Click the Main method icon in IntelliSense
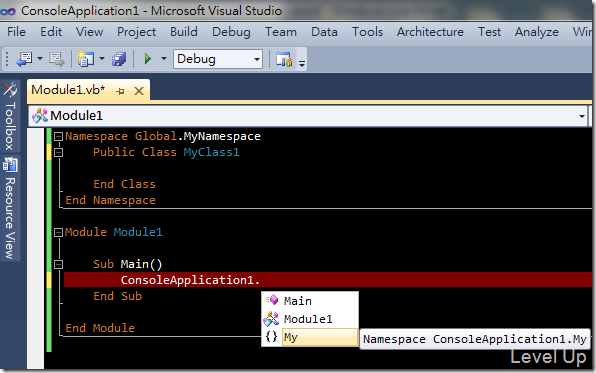Viewport: 596px width, 373px height. [x=271, y=300]
